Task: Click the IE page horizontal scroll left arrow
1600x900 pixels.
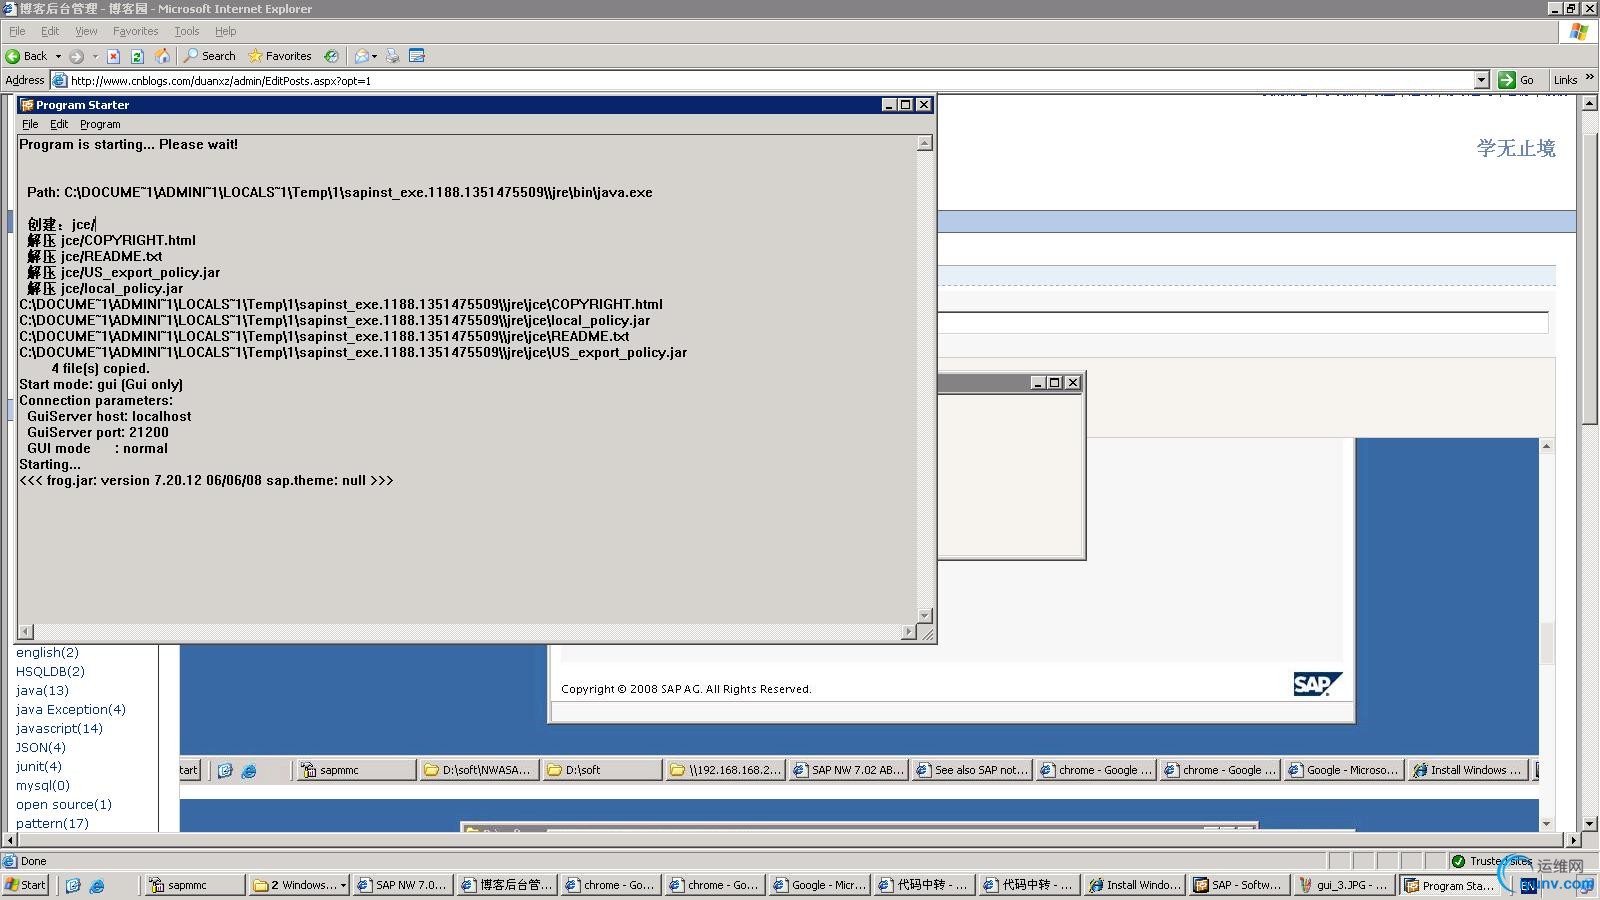Action: [x=10, y=840]
